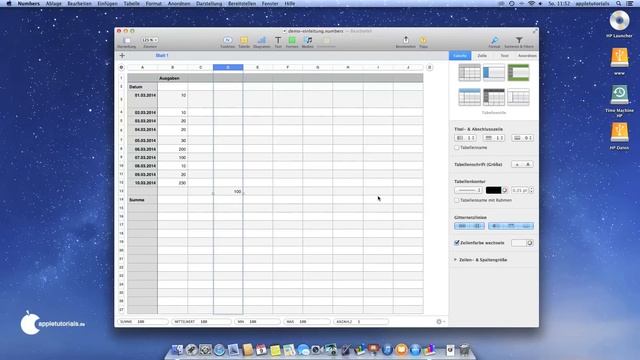
Task: Click the black Tabellenkontur color swatch
Action: coord(493,190)
